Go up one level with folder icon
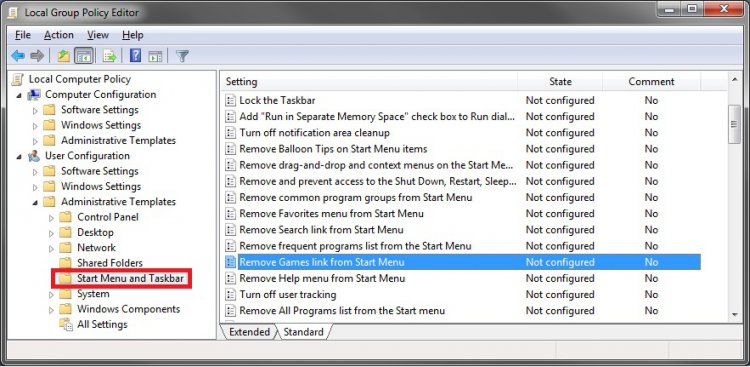Screen dimensions: 750x367 coord(64,56)
